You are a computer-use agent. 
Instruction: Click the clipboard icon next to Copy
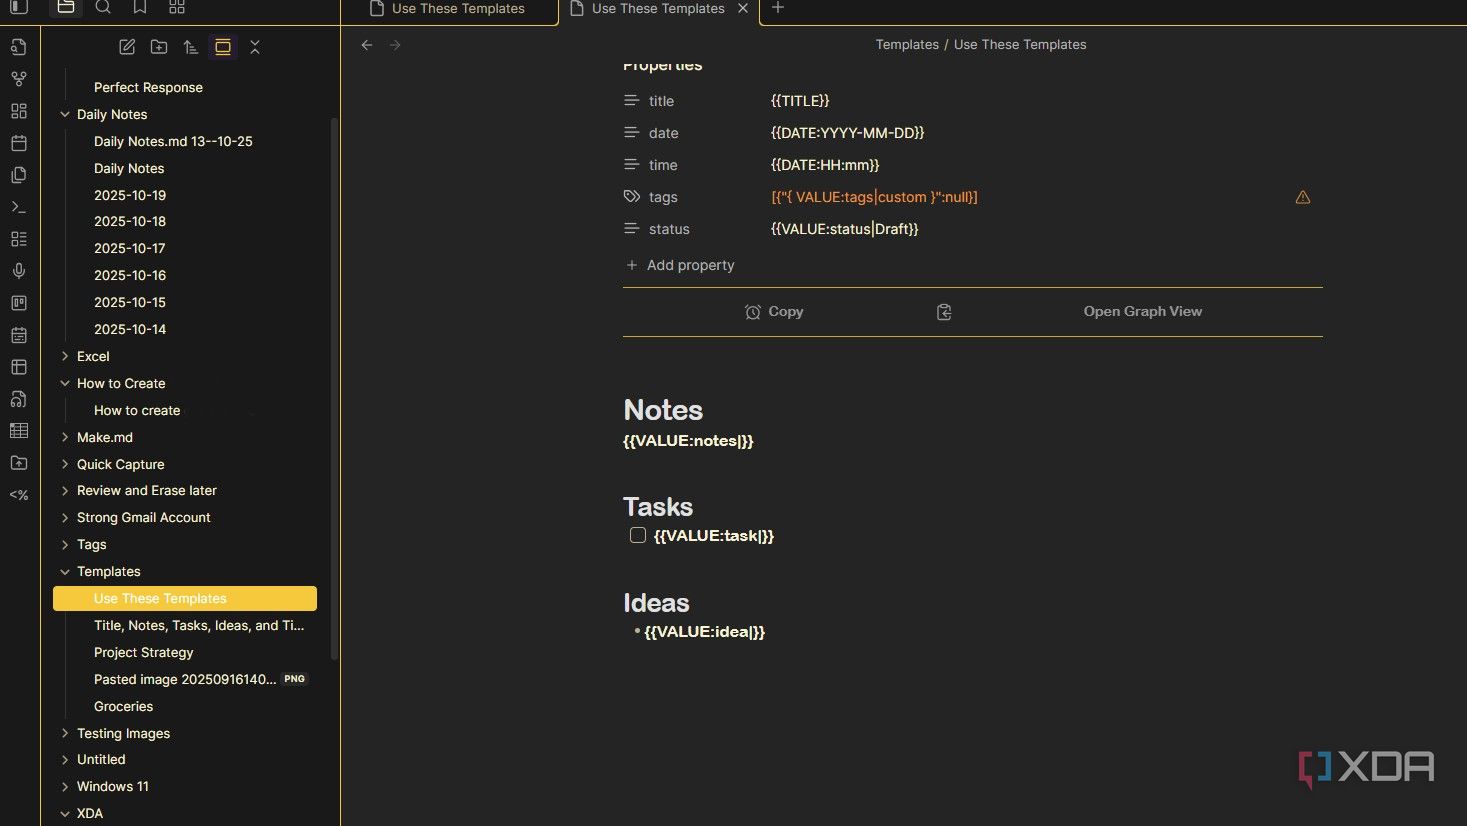[944, 312]
